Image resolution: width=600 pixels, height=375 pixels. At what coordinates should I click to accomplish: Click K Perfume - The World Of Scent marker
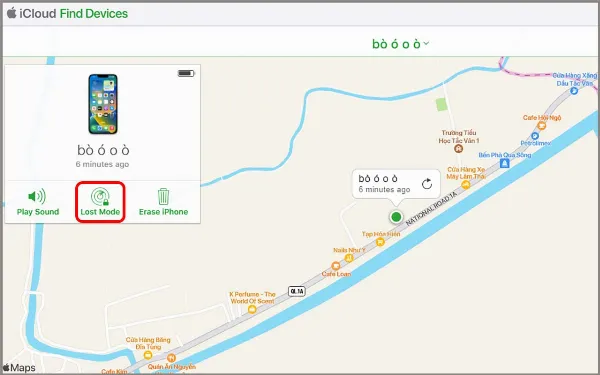252,309
